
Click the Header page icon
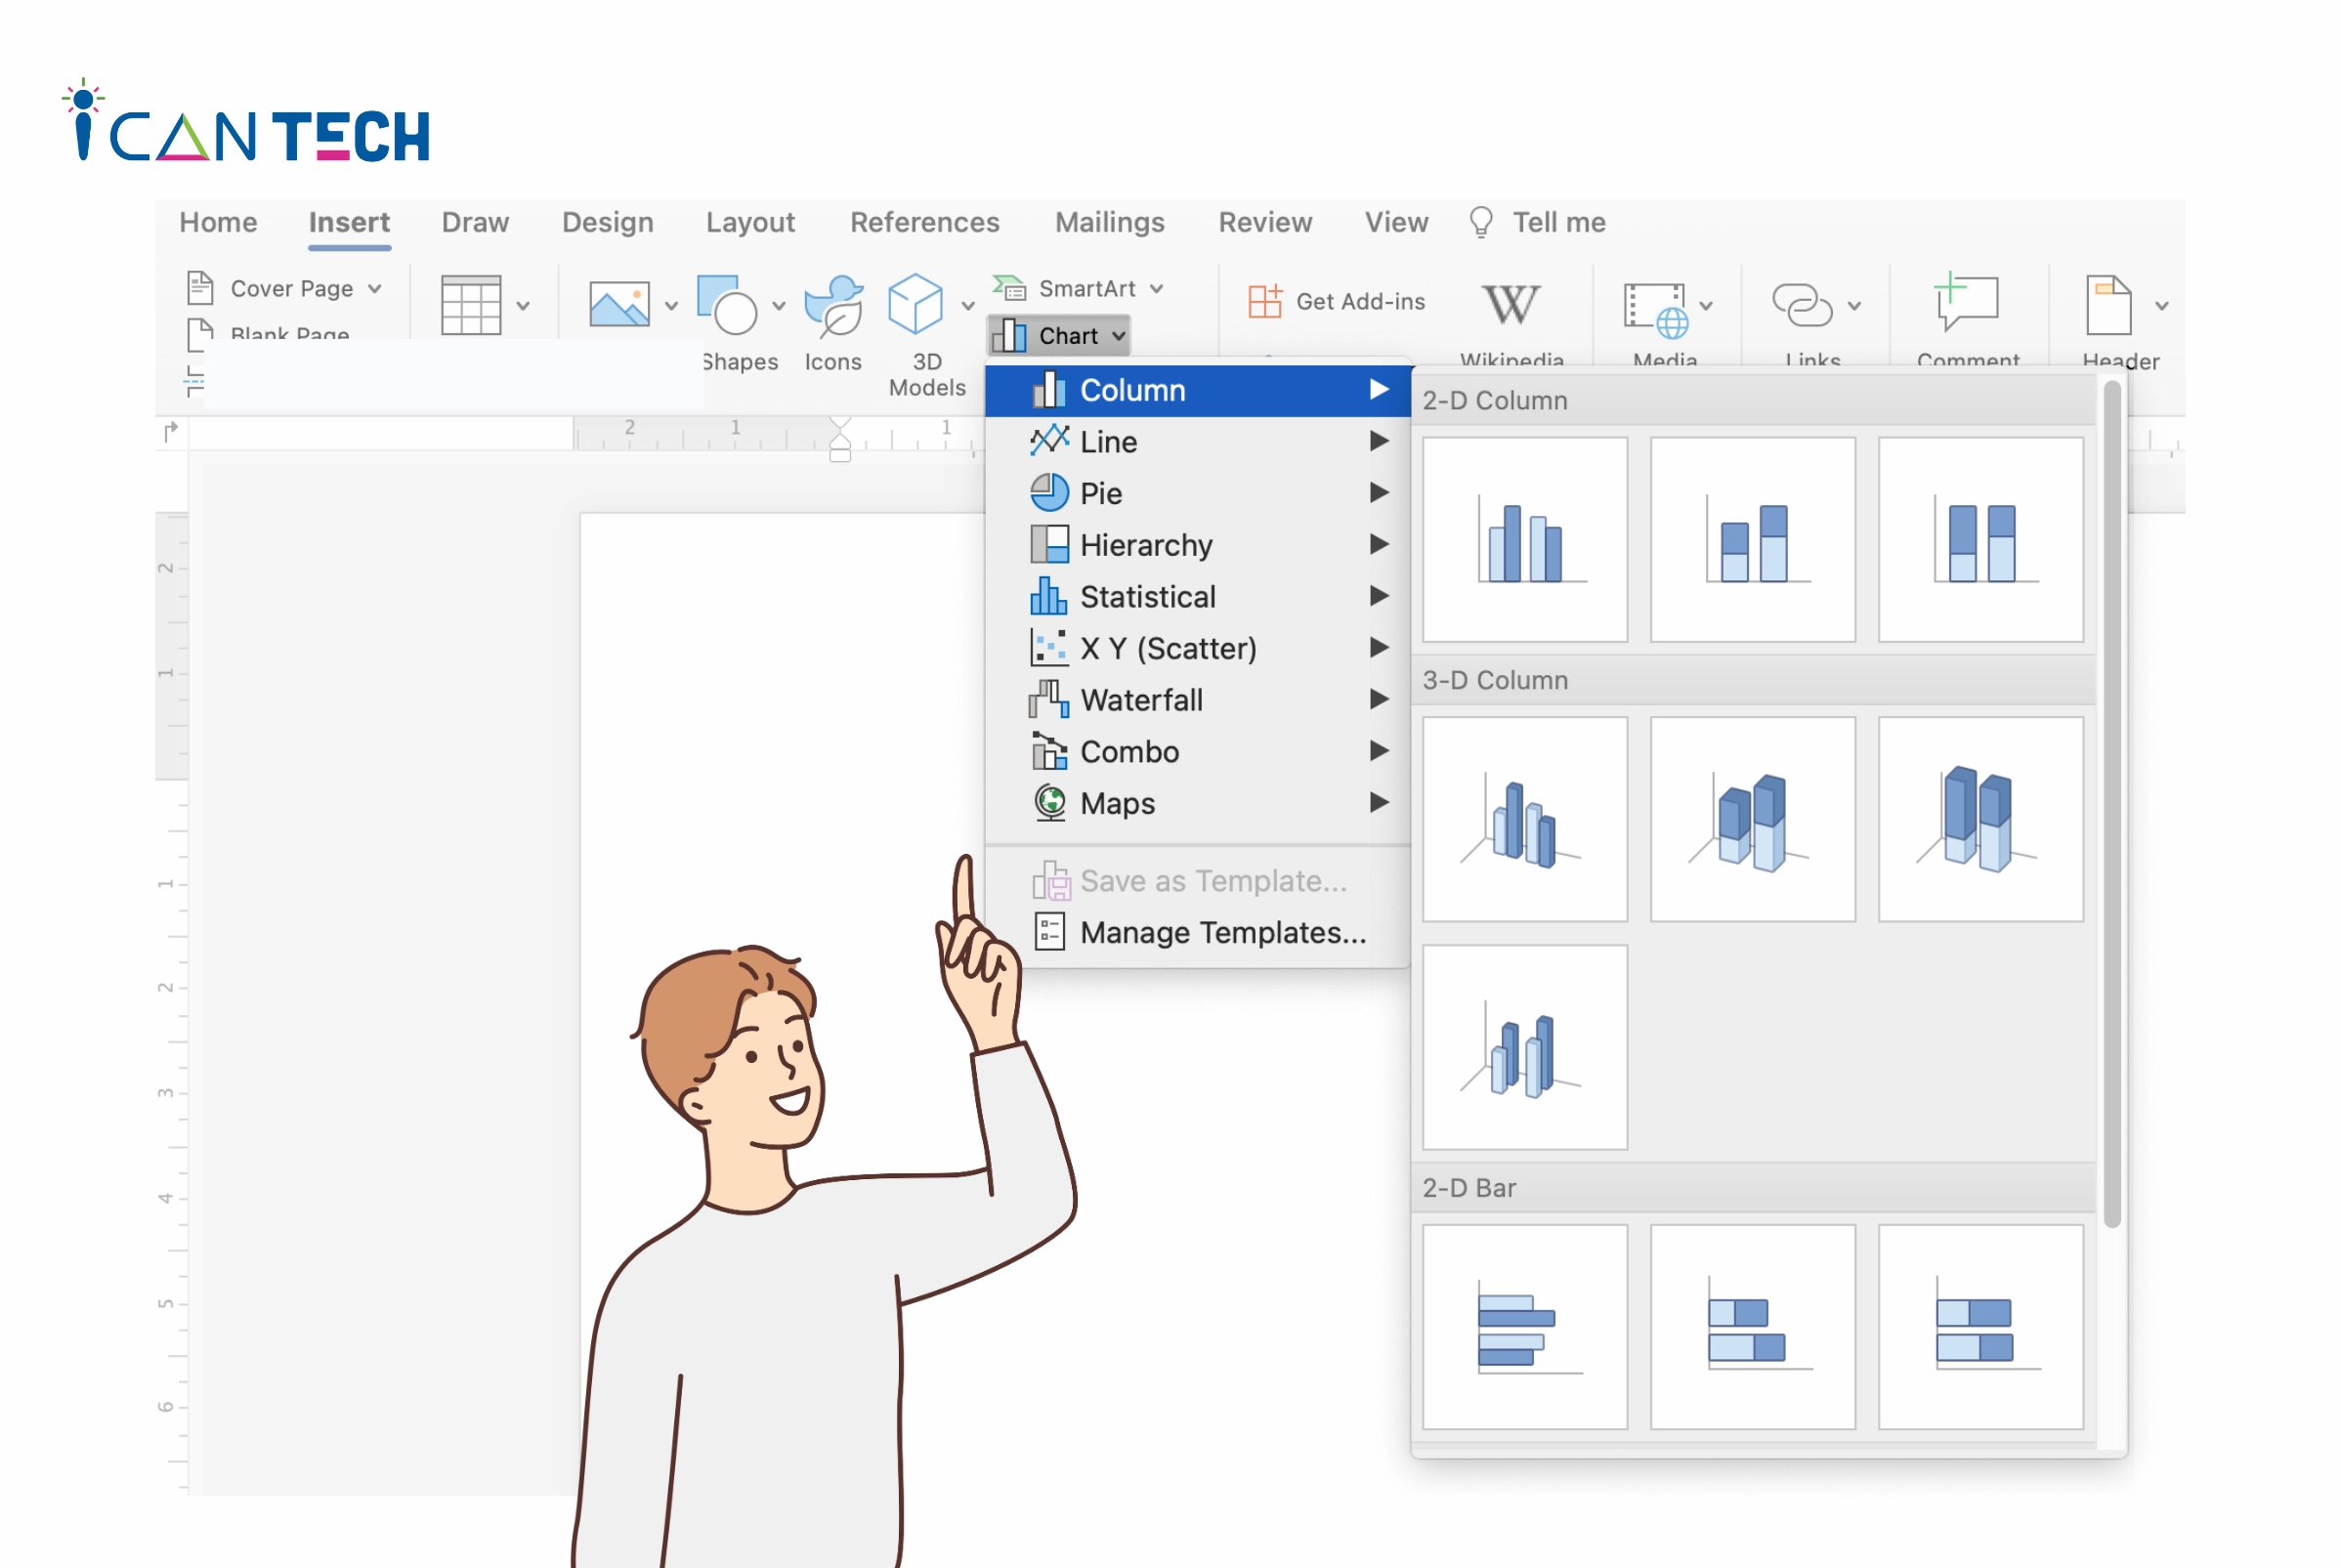2109,305
